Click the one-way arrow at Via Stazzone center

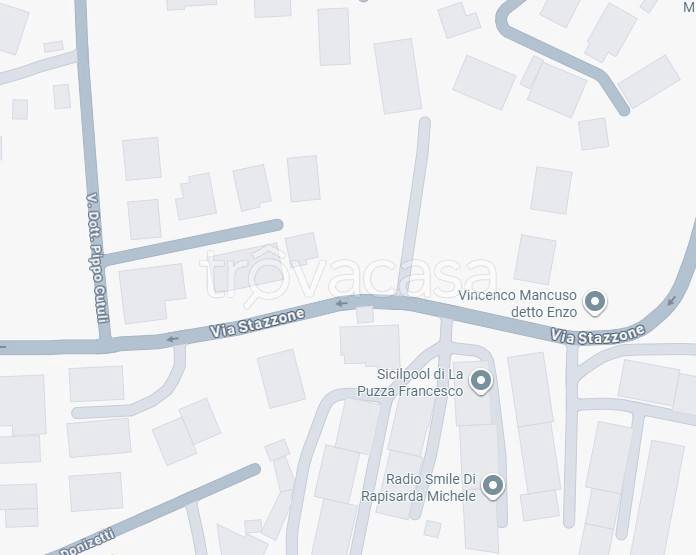pyautogui.click(x=341, y=304)
